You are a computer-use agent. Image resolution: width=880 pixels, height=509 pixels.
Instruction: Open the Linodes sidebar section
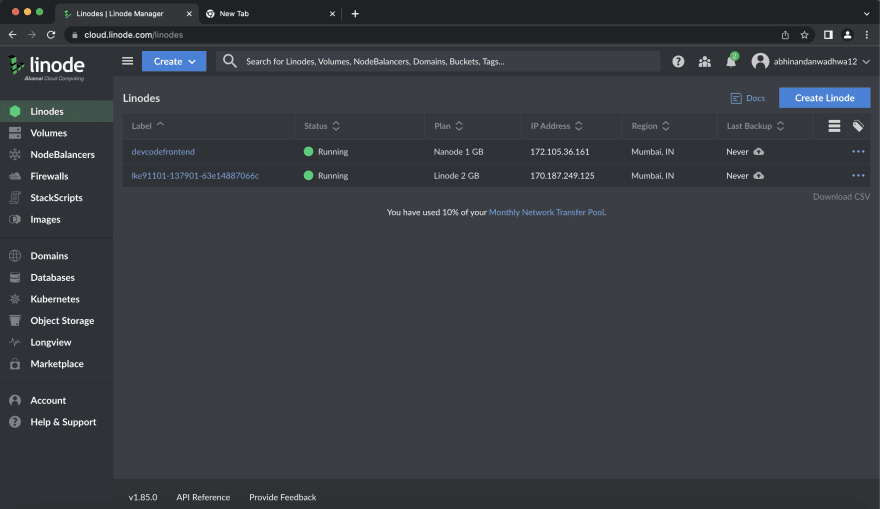(56, 111)
